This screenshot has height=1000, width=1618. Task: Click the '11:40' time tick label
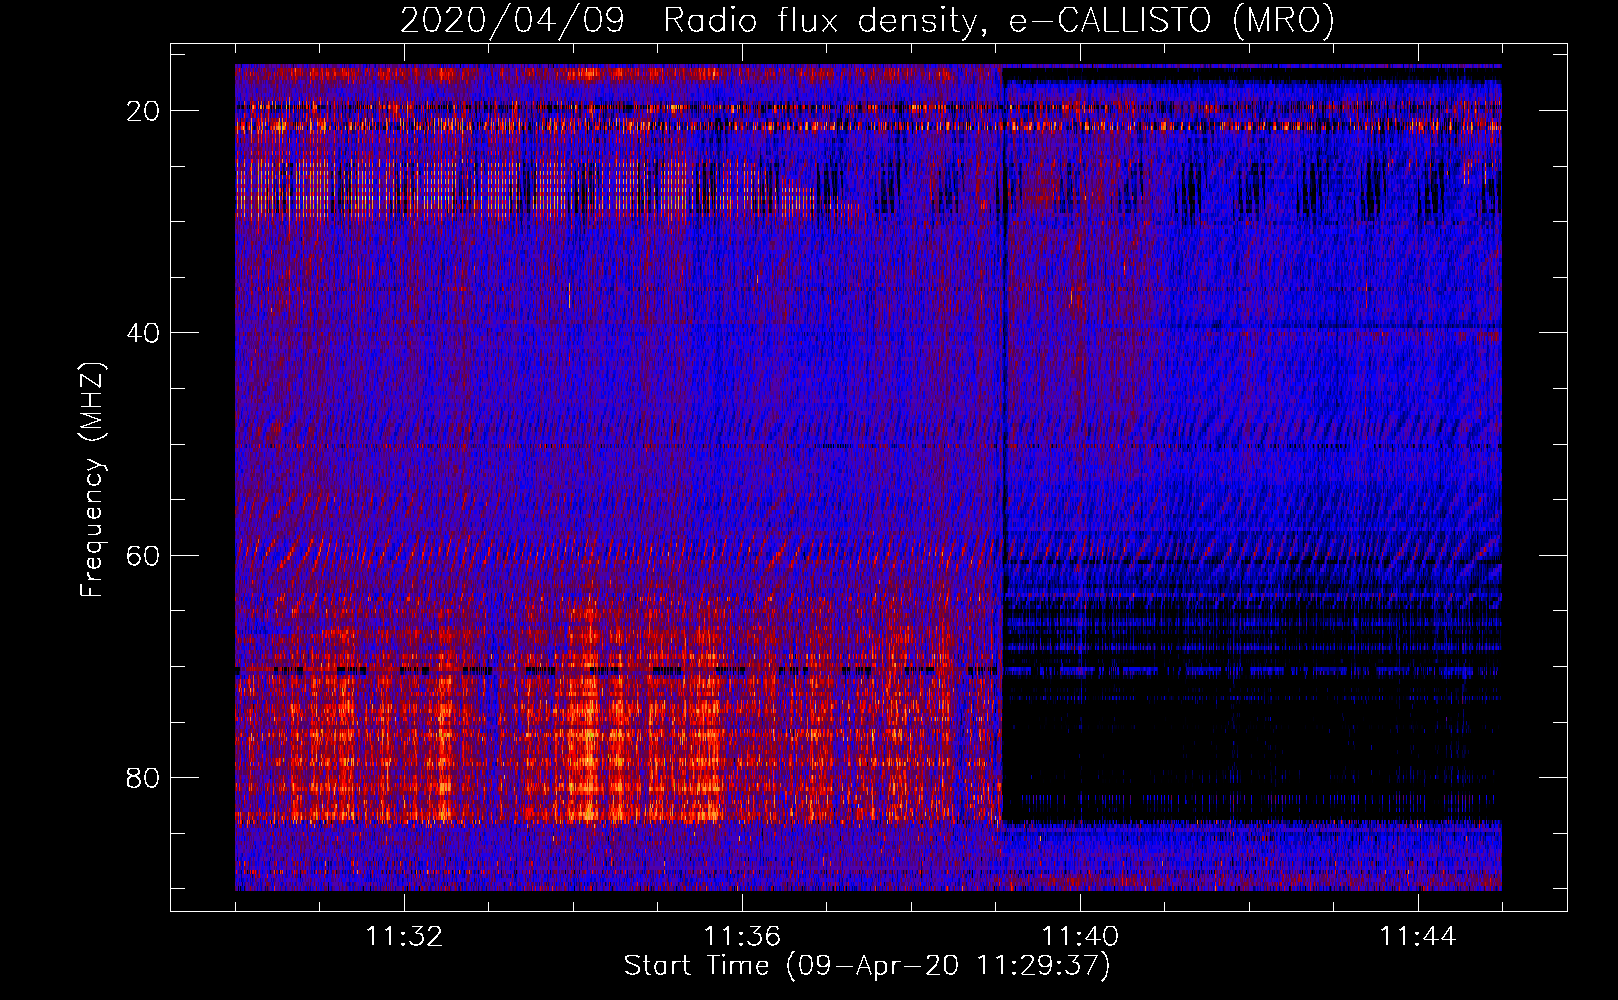[x=1080, y=937]
